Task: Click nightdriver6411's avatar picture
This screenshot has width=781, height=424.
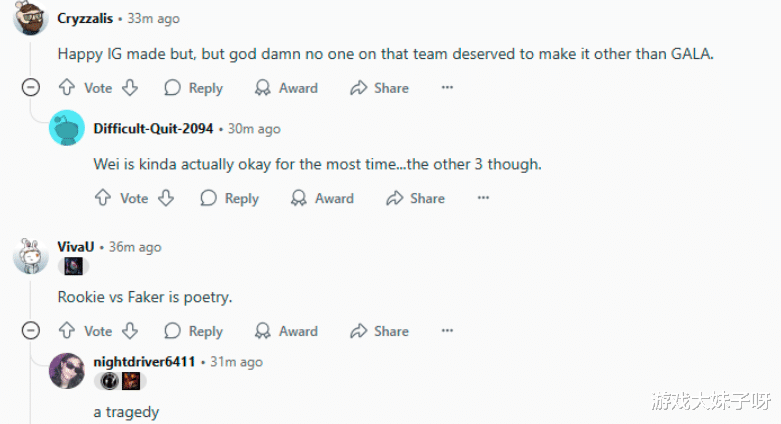Action: pos(67,370)
